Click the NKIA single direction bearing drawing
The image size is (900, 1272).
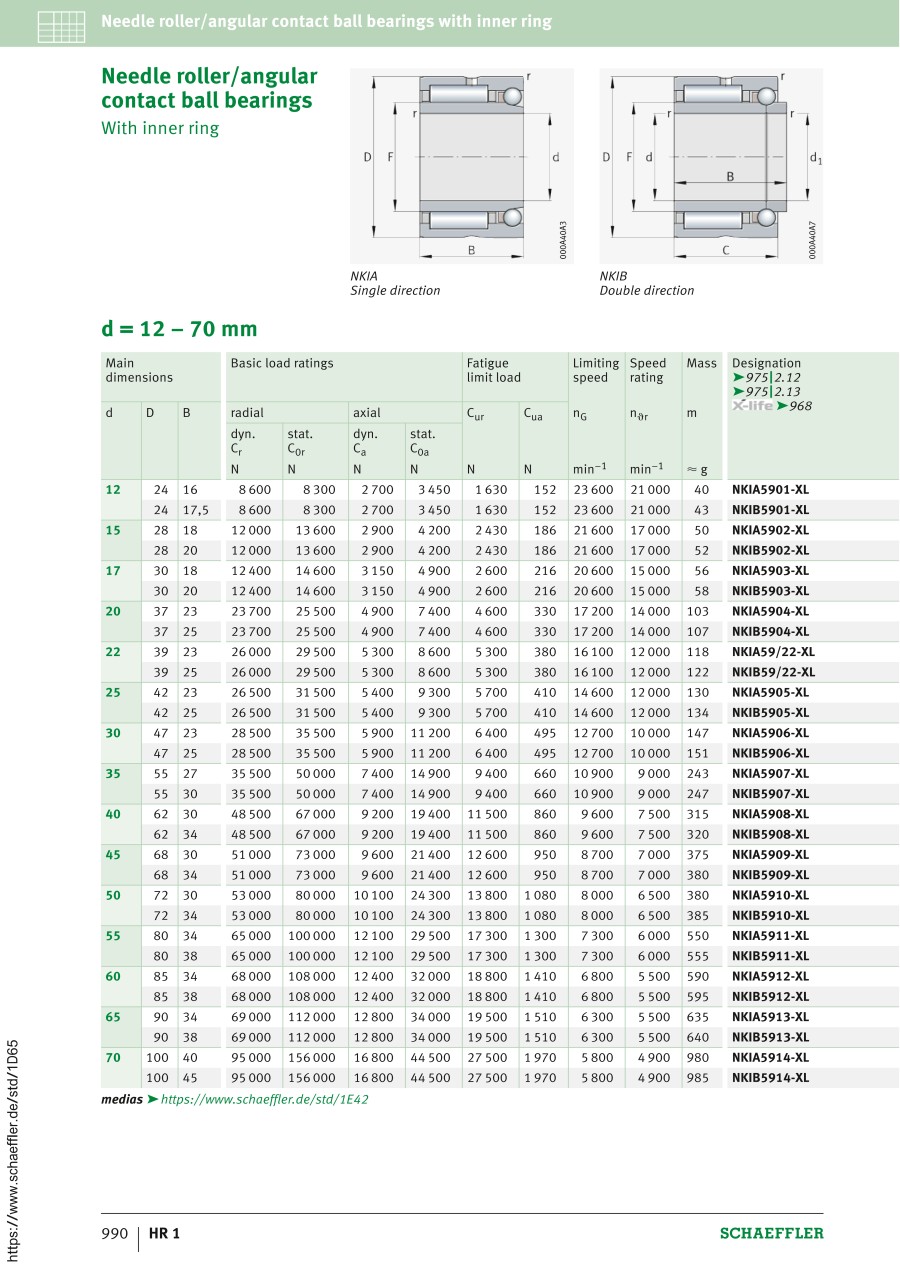click(x=461, y=165)
